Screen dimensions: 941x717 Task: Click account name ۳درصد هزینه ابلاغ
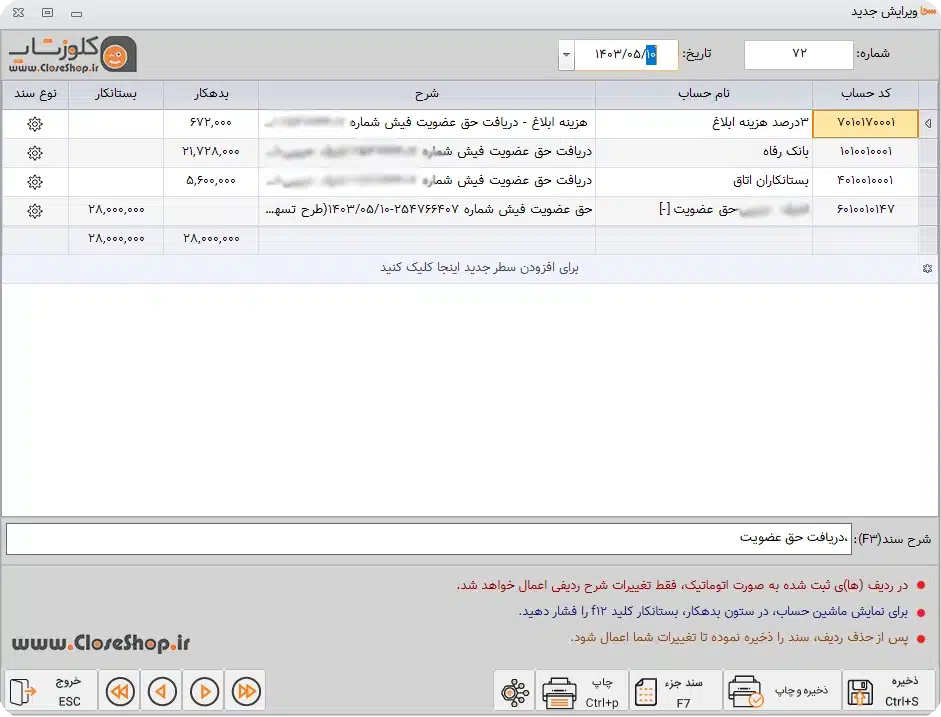pos(704,124)
